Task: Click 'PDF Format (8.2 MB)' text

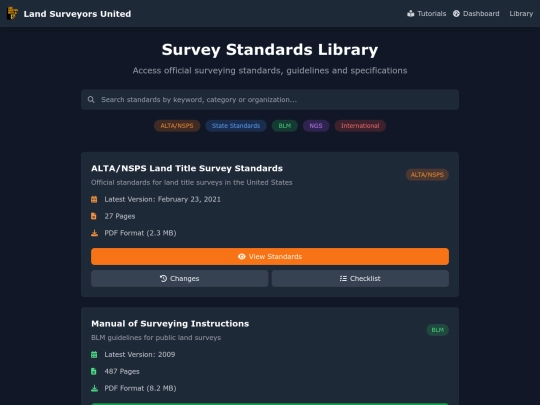Action: tap(141, 388)
